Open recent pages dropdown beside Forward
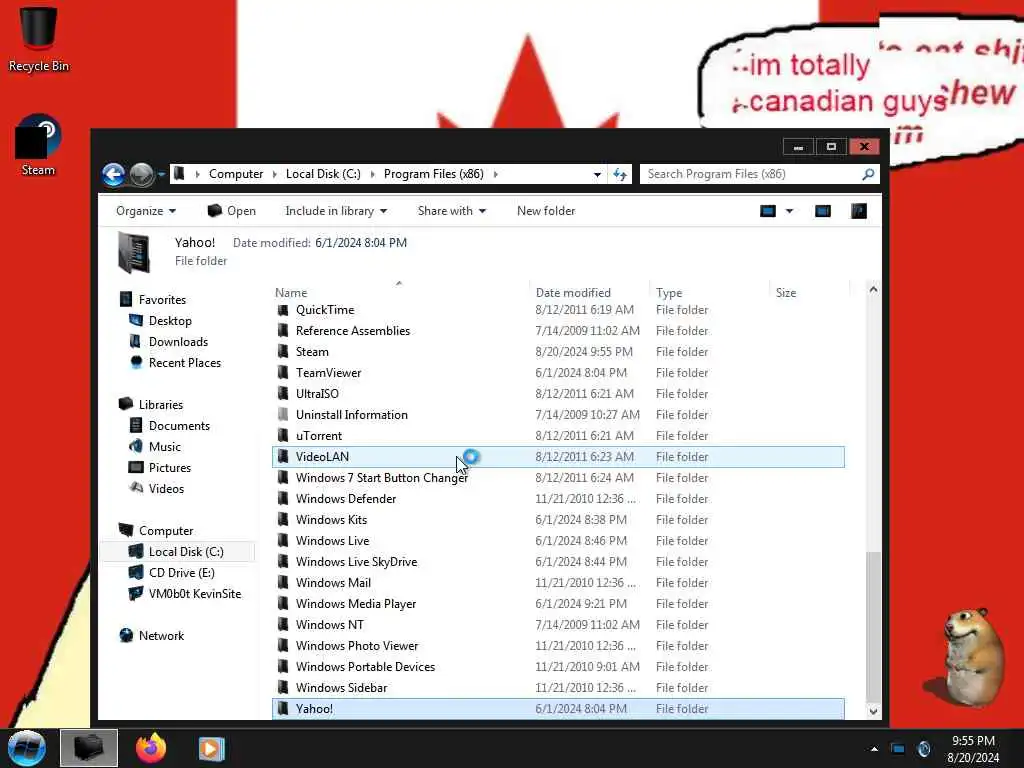The image size is (1024, 768). 161,175
